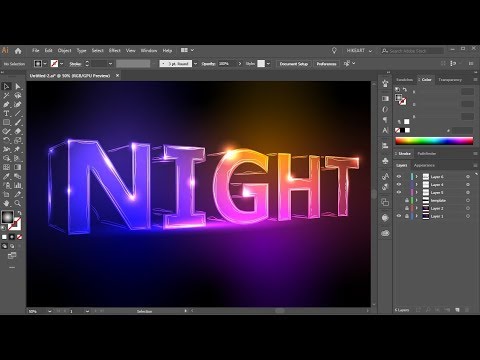The width and height of the screenshot is (480, 360).
Task: Toggle the lock on the template layer
Action: pyautogui.click(x=407, y=200)
